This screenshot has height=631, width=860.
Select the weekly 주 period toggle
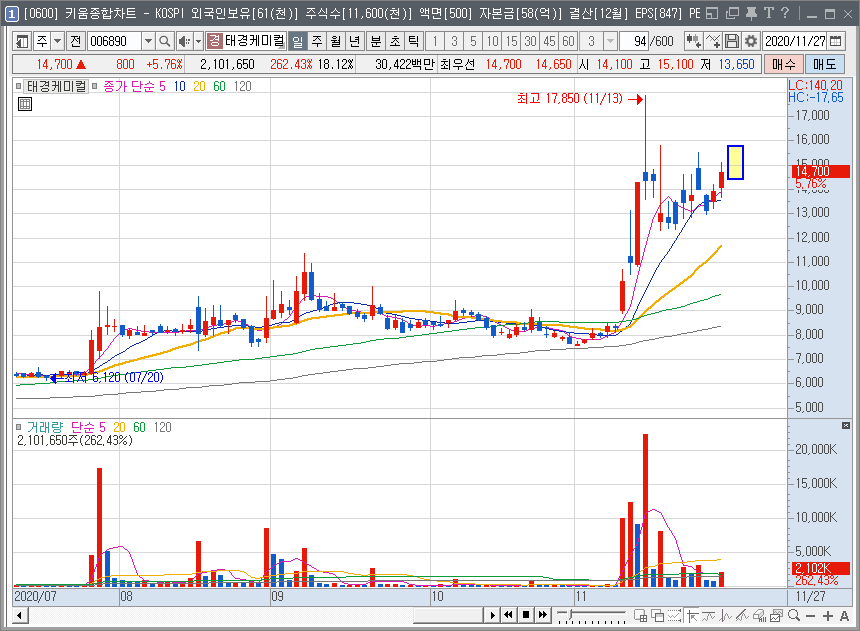click(x=317, y=41)
